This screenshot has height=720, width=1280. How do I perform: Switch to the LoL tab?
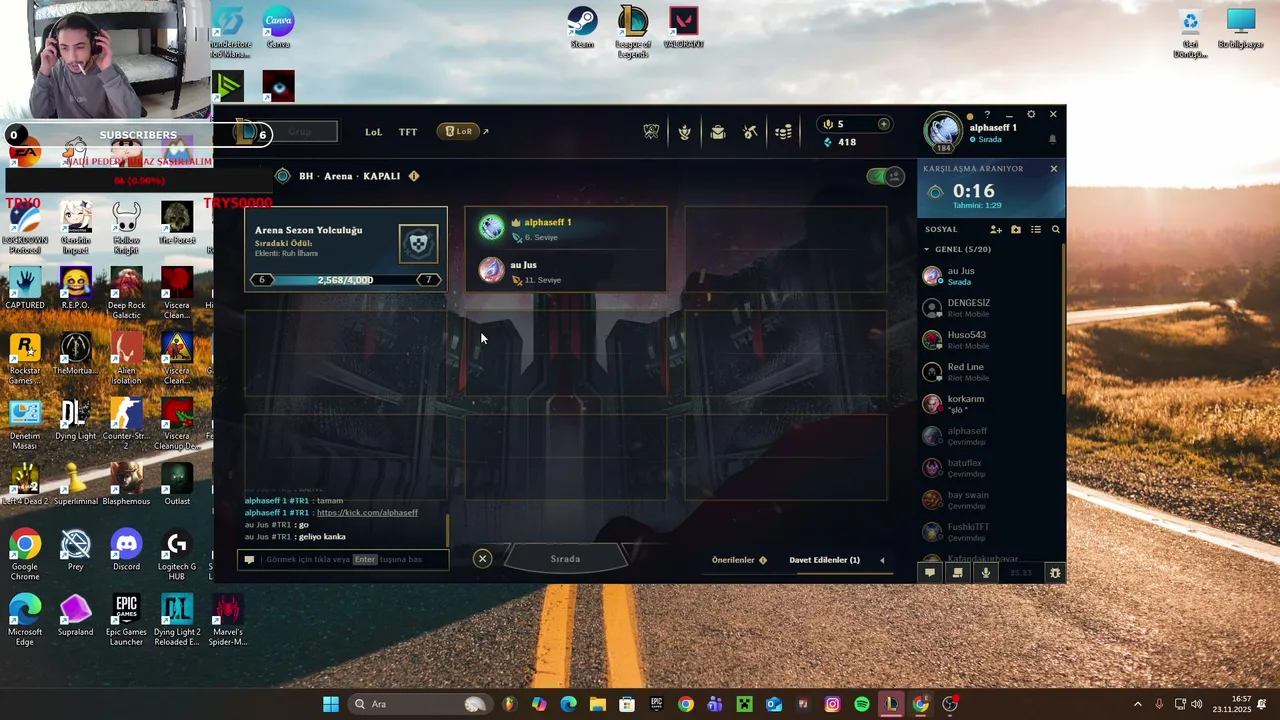coord(373,132)
